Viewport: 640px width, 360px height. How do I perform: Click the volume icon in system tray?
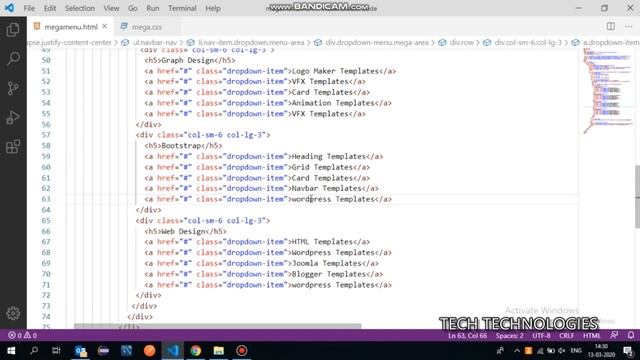[562, 351]
